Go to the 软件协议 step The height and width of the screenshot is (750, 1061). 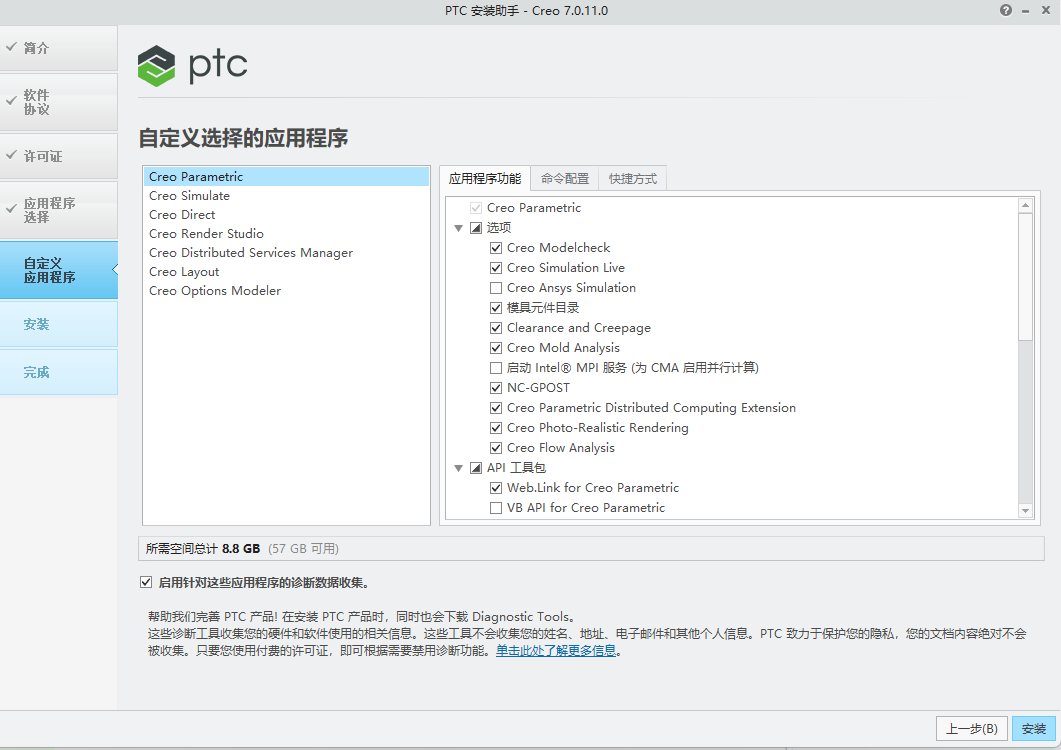59,102
